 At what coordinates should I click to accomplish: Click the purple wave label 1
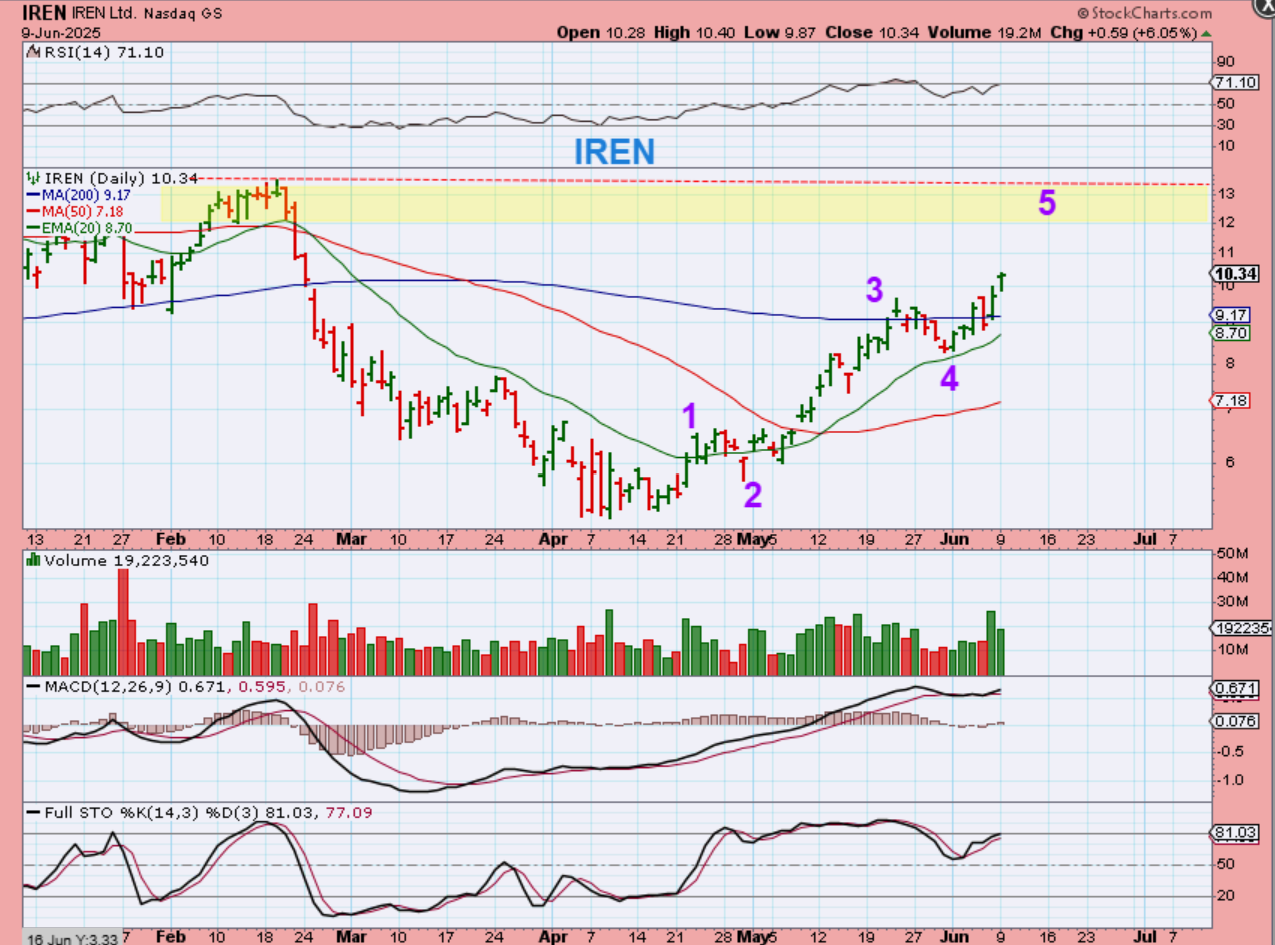tap(690, 416)
